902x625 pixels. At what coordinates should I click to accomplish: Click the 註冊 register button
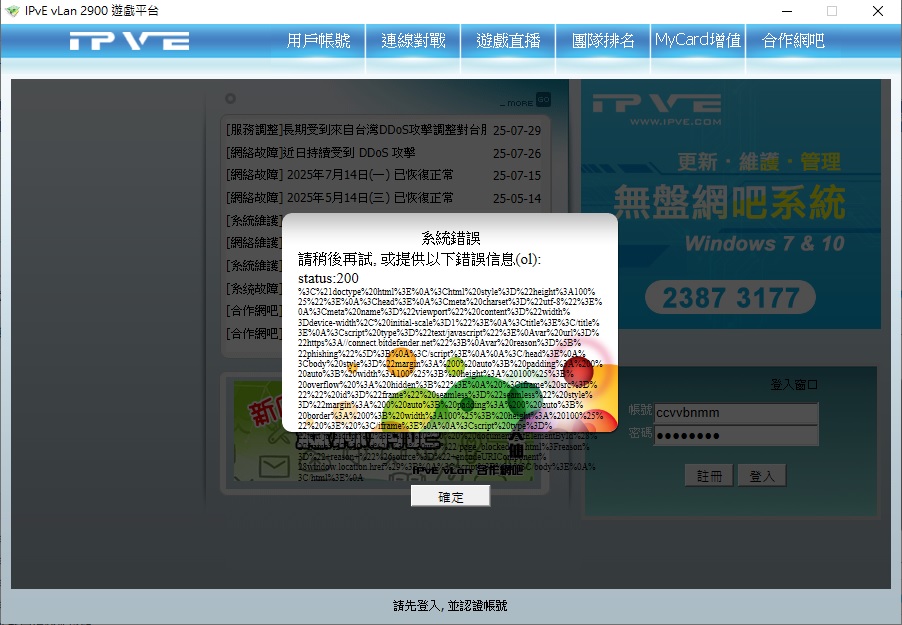pyautogui.click(x=709, y=476)
